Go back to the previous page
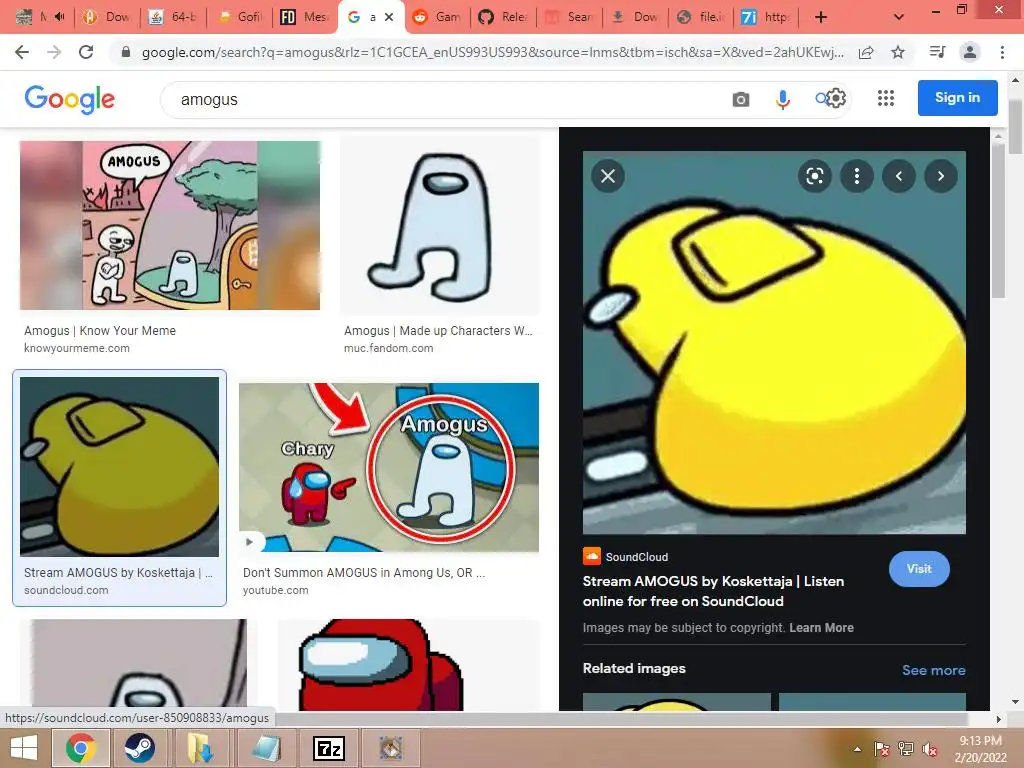This screenshot has height=768, width=1024. tap(22, 52)
